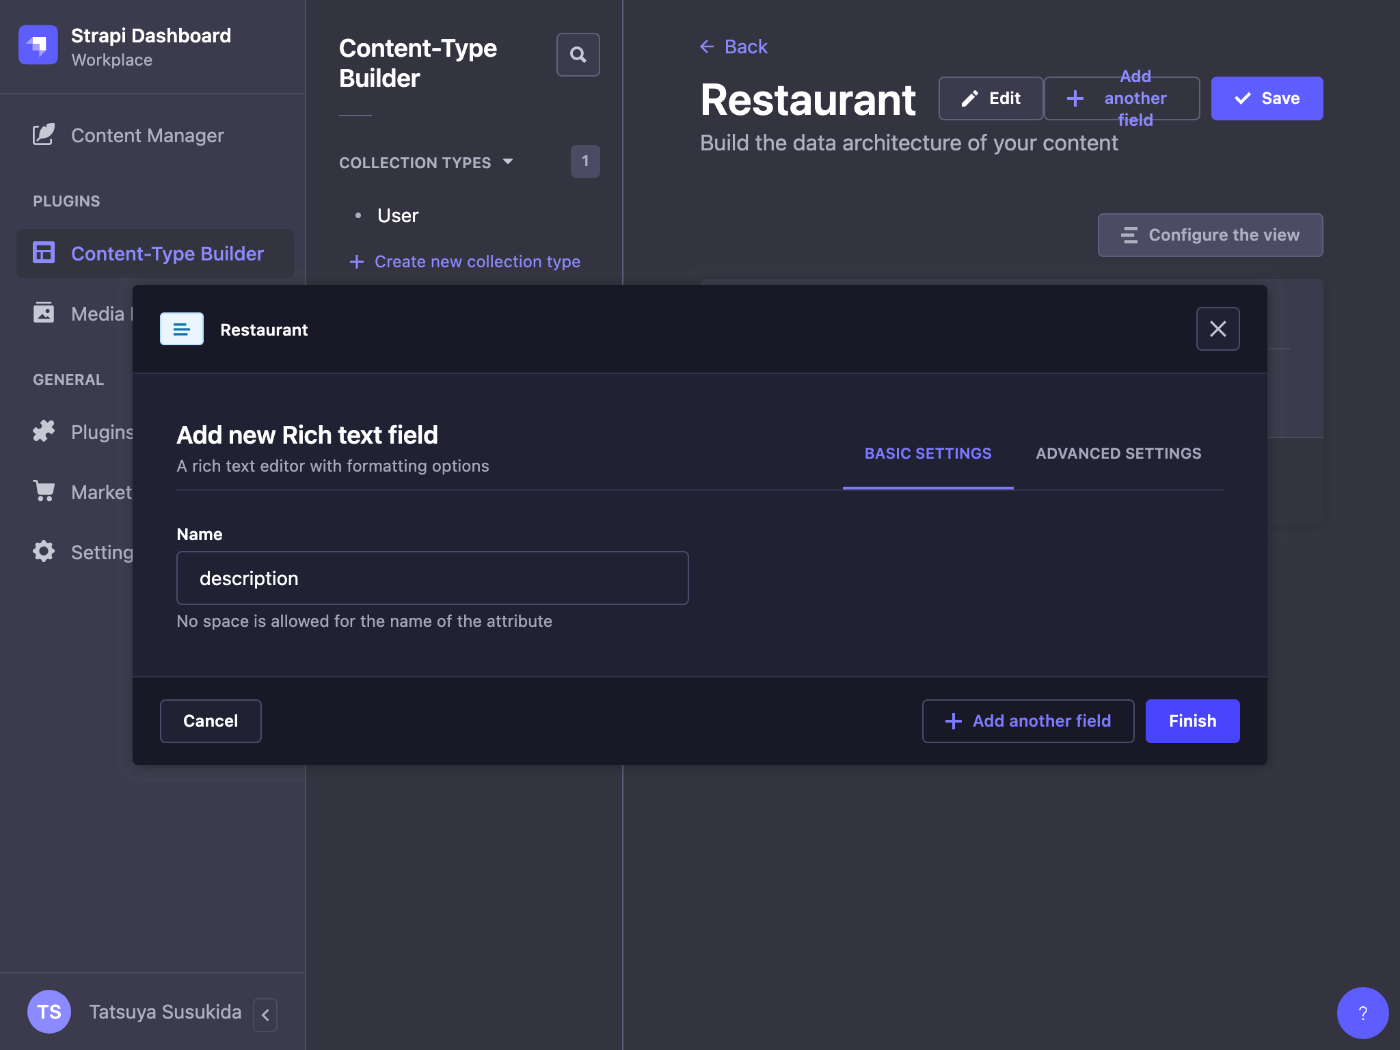Select the User collection type
Image resolution: width=1400 pixels, height=1050 pixels.
[x=398, y=216]
